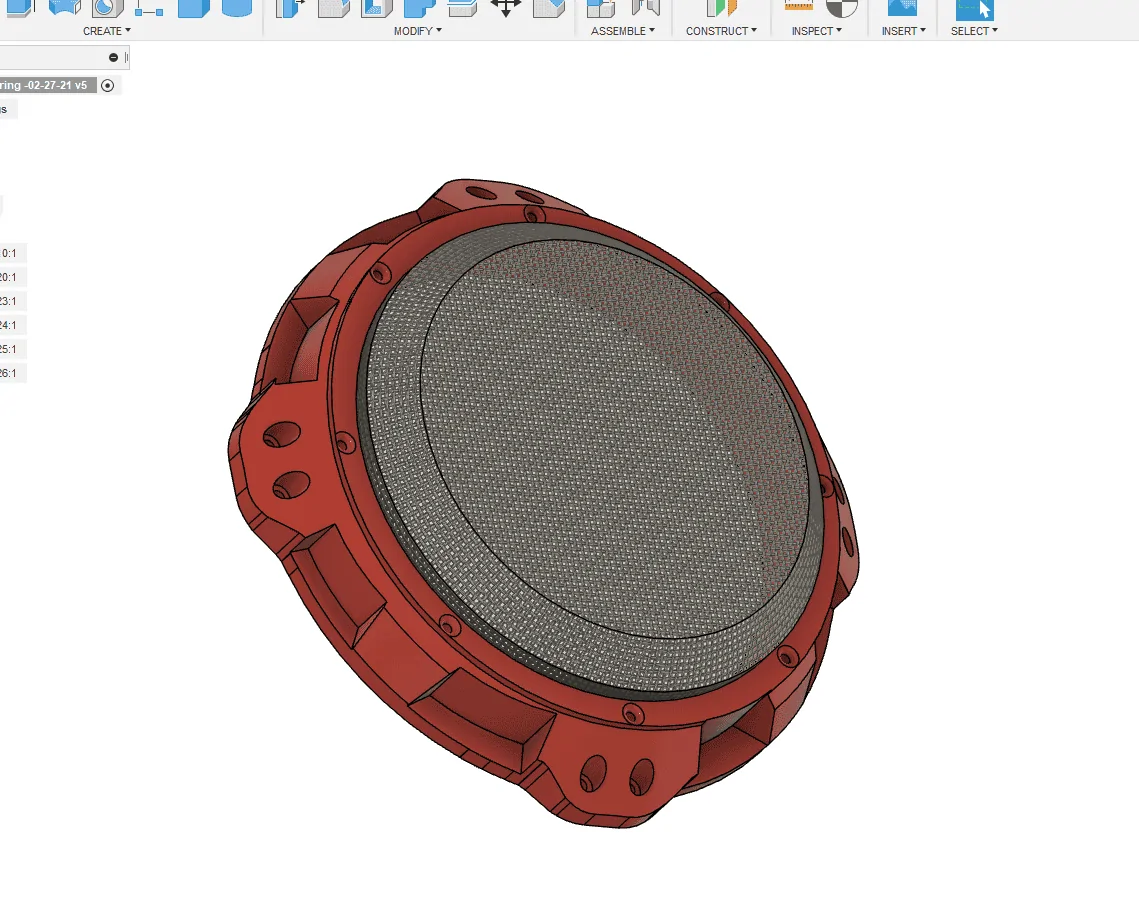Select the Box primitive tool
Viewport: 1139px width, 898px height.
tap(194, 7)
